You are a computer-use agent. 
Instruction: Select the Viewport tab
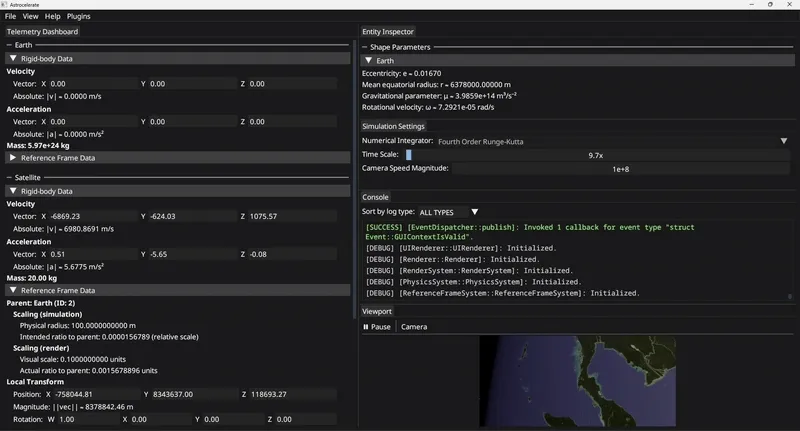click(377, 311)
